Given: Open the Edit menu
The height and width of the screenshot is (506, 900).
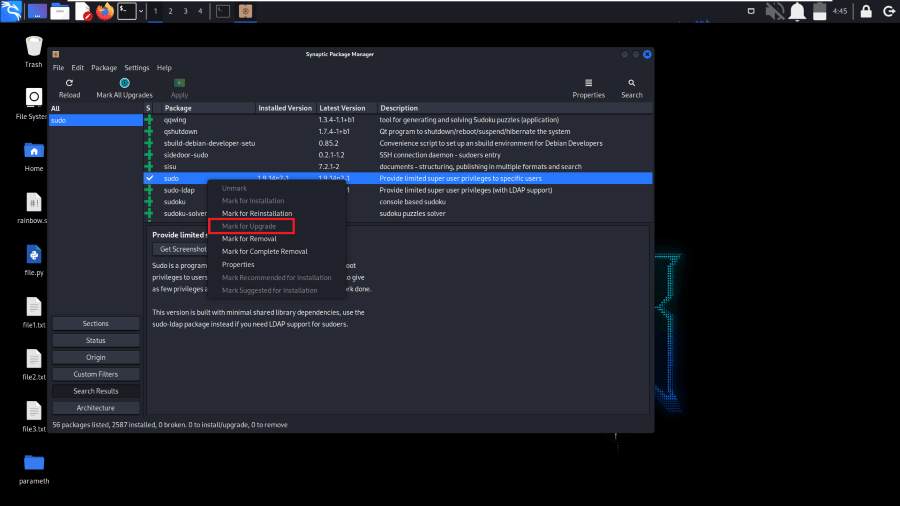Looking at the screenshot, I should click(x=77, y=68).
